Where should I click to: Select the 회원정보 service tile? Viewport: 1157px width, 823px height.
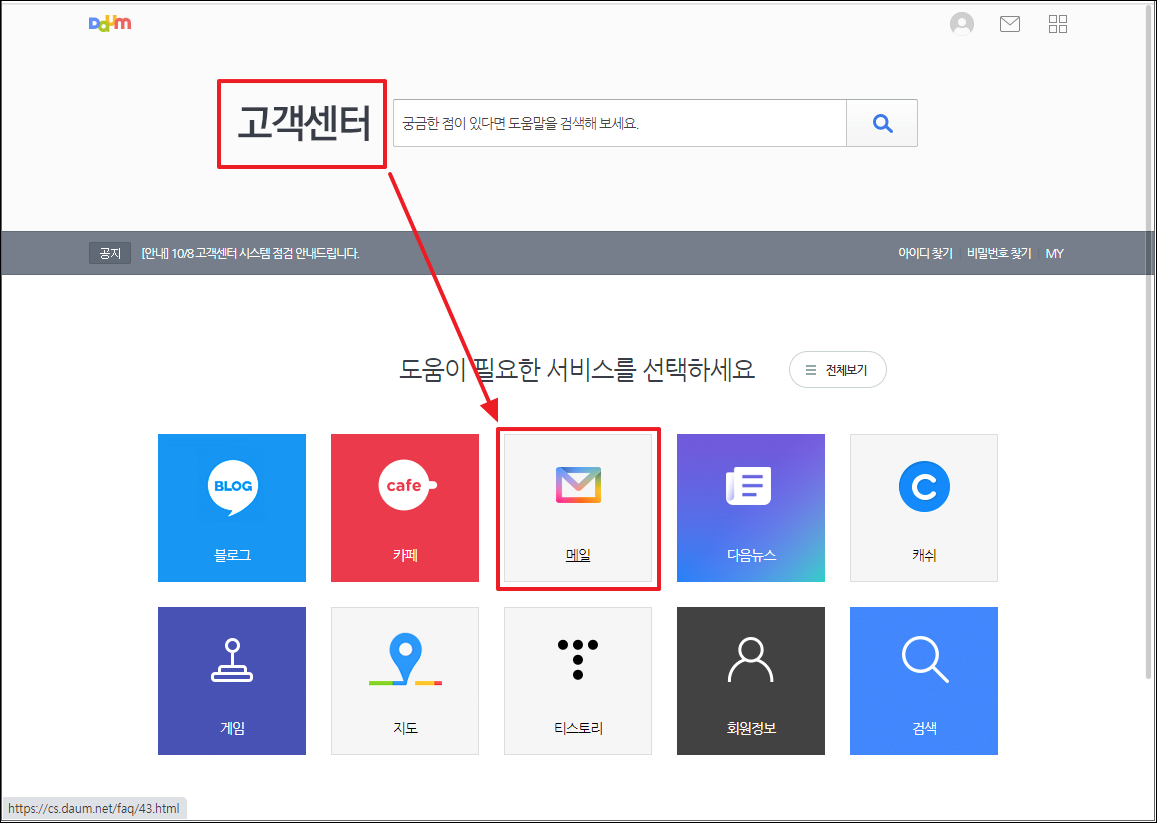(750, 681)
